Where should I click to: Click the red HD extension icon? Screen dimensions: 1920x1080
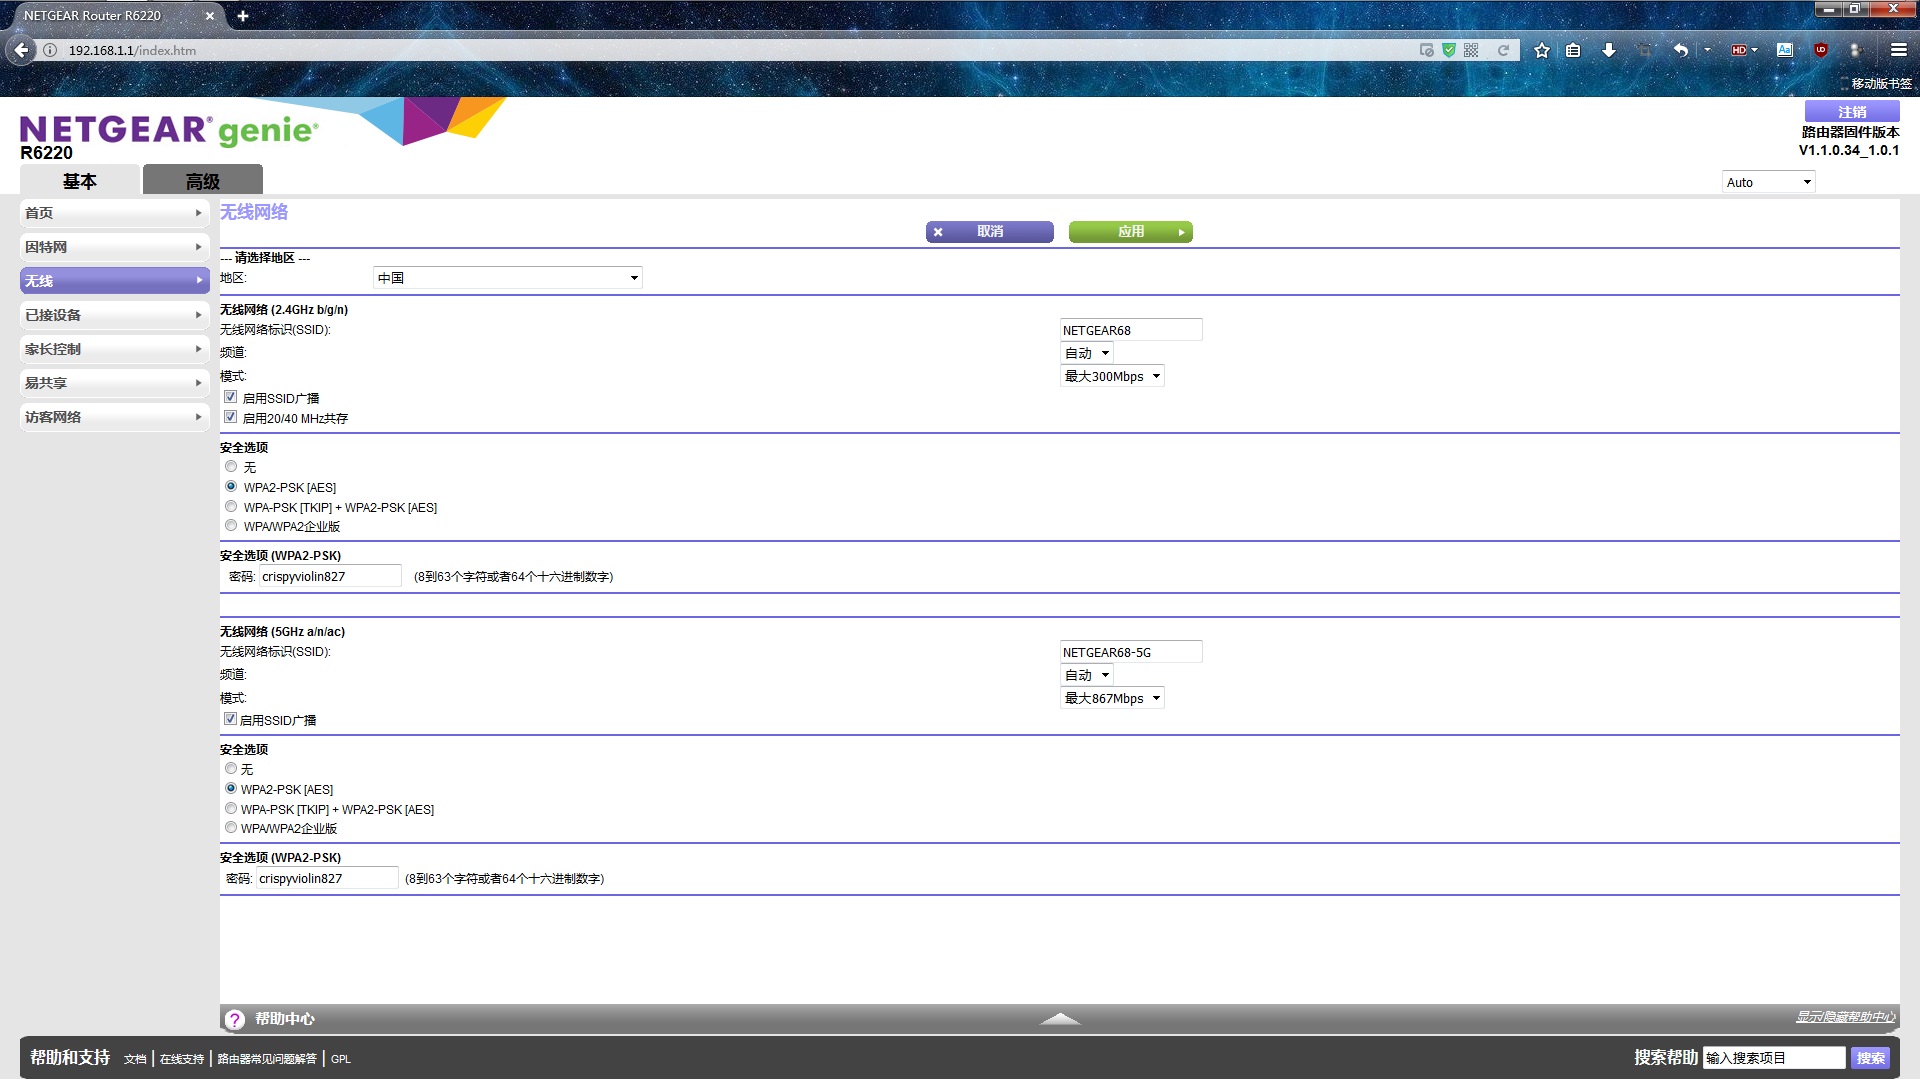(1739, 50)
